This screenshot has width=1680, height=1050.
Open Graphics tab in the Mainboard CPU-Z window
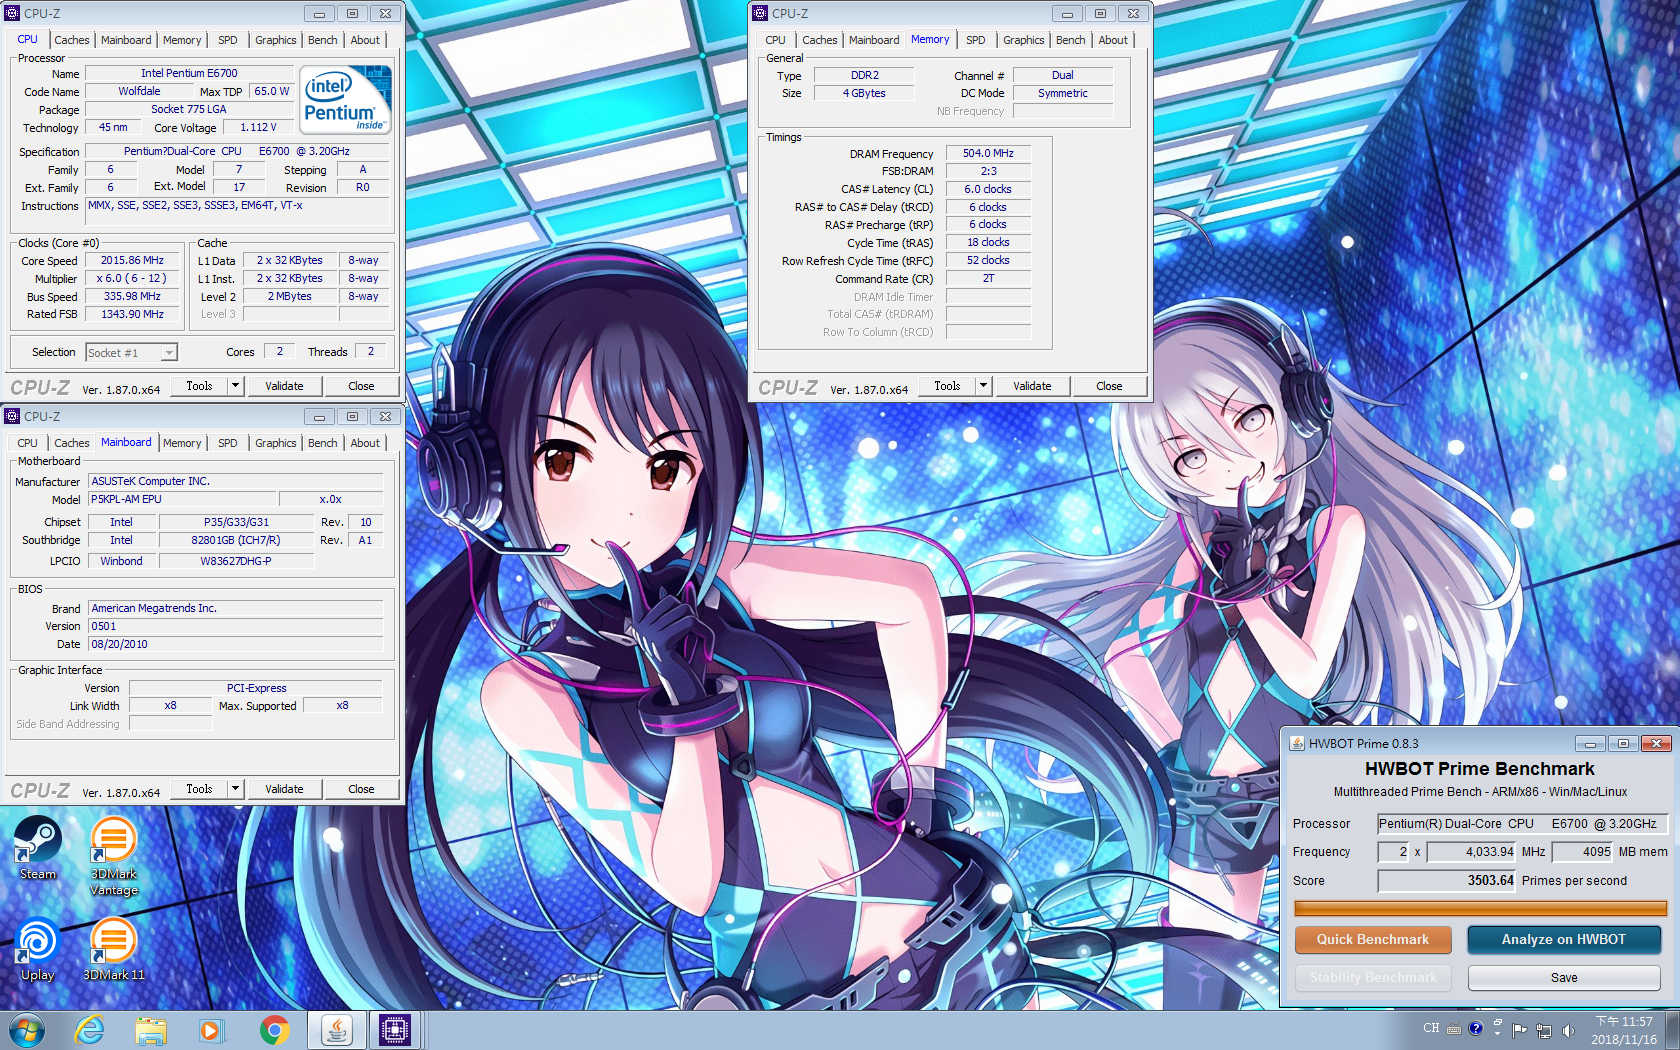pos(275,443)
